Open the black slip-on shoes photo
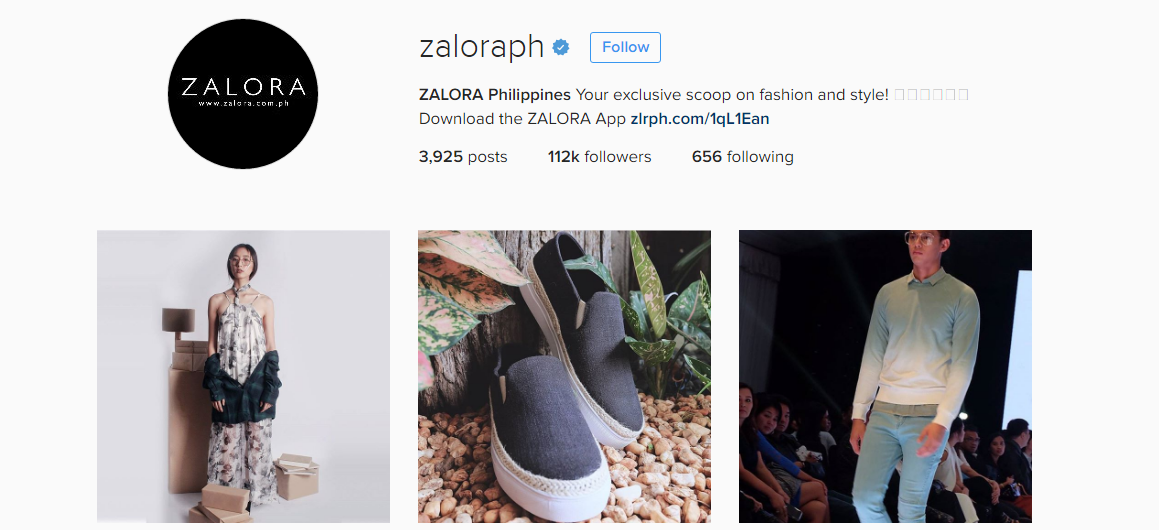Screen dimensions: 1159x530 pyautogui.click(x=565, y=376)
